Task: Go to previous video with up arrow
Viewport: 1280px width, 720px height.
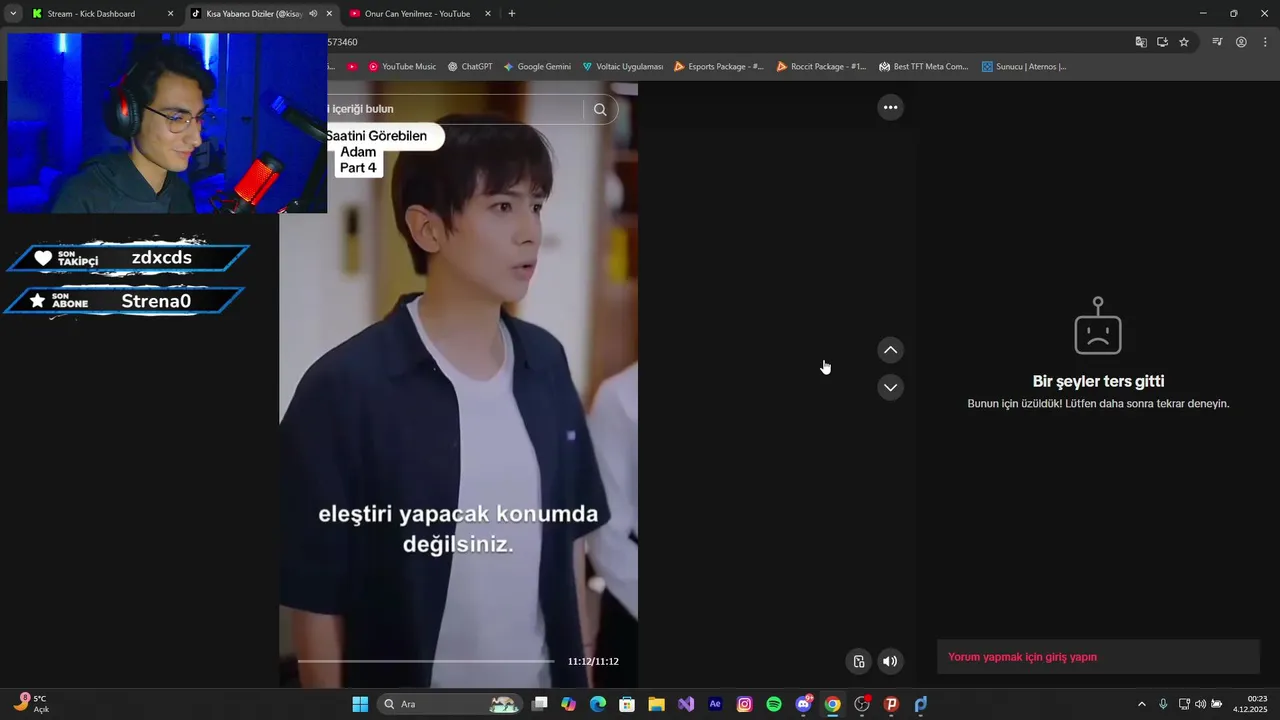Action: click(x=890, y=350)
